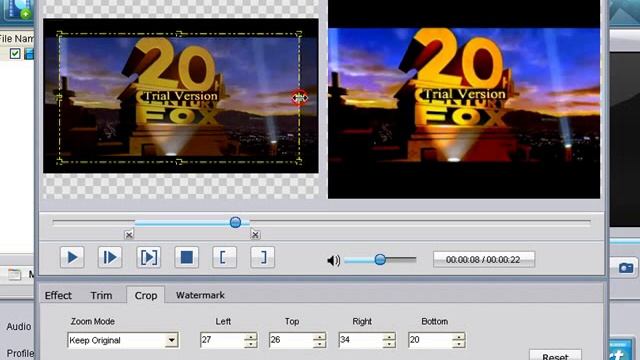Increase the Bottom crop value
640x360 pixels.
pyautogui.click(x=458, y=336)
